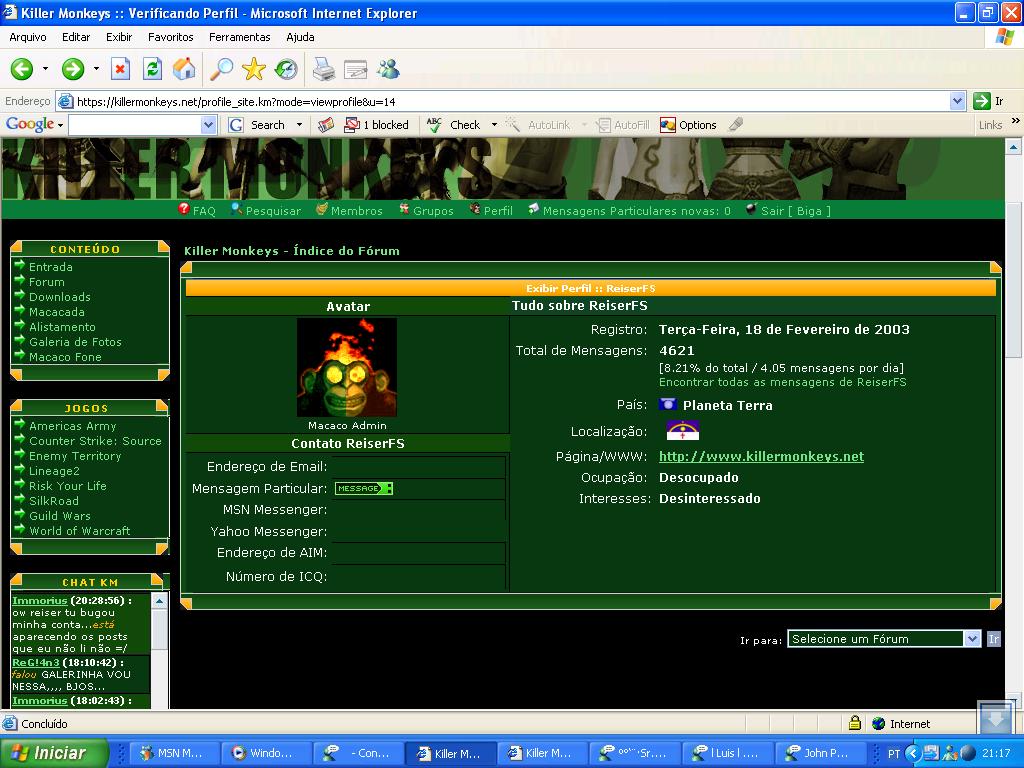Click the green MESSAGE private message icon
The image size is (1024, 768).
[363, 488]
